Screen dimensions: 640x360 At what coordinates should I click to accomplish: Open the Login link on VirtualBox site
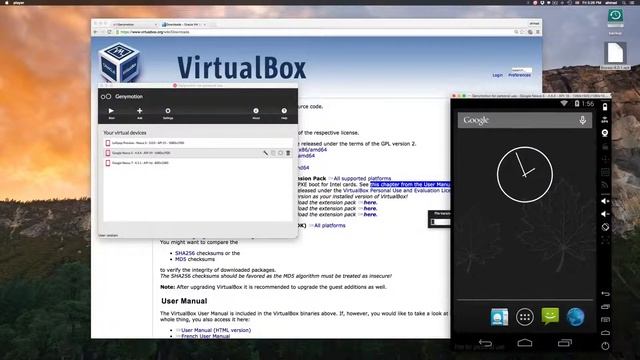[497, 75]
